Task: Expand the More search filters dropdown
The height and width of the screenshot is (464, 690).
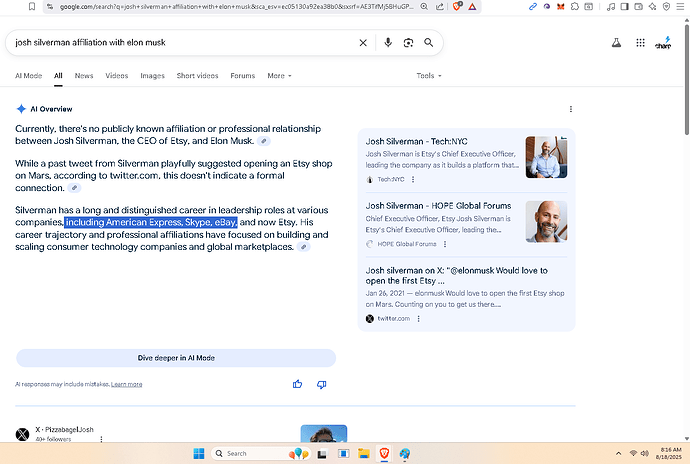Action: 279,76
